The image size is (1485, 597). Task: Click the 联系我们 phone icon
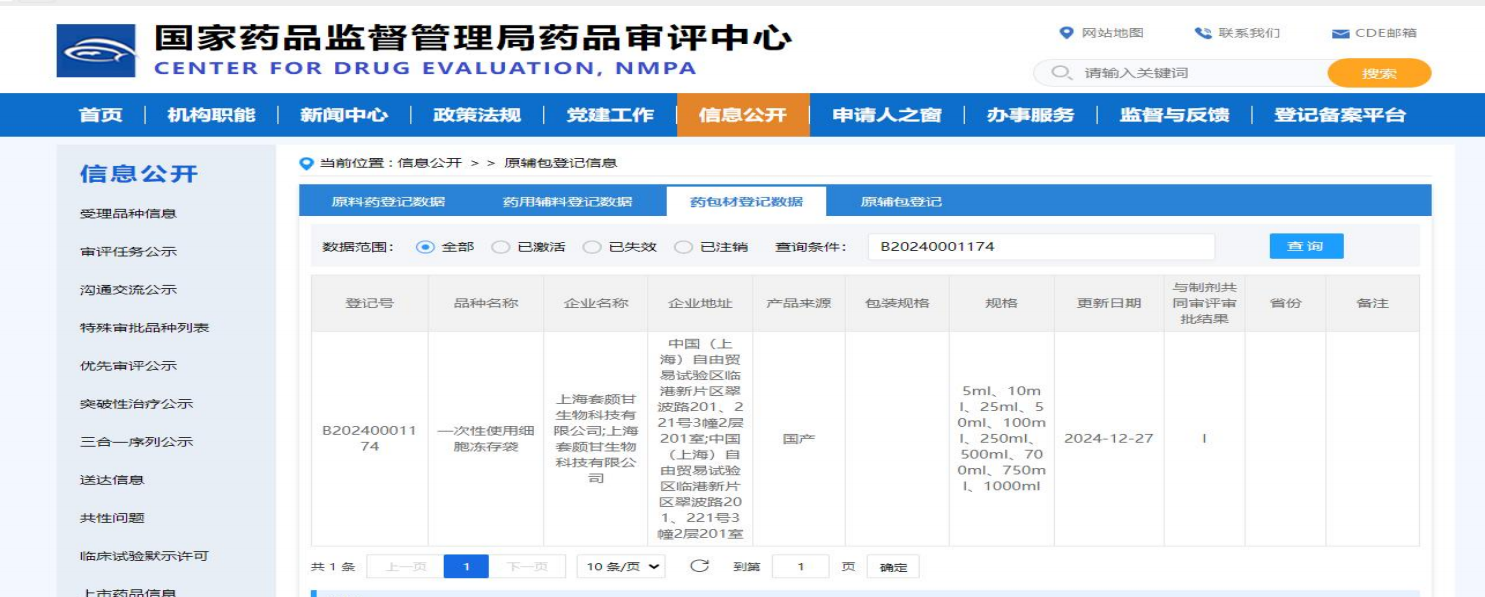[x=1203, y=33]
